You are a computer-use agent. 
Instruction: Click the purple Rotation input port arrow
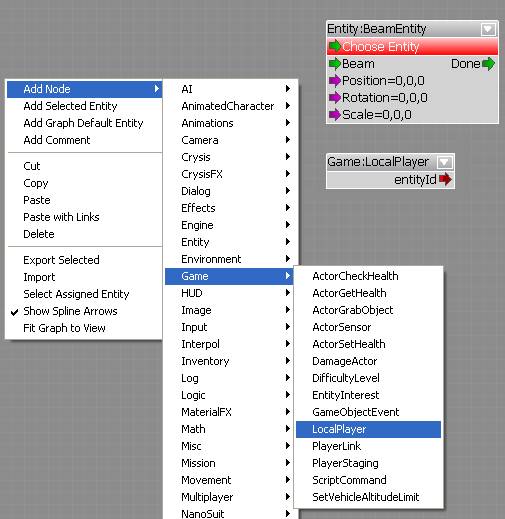point(335,98)
